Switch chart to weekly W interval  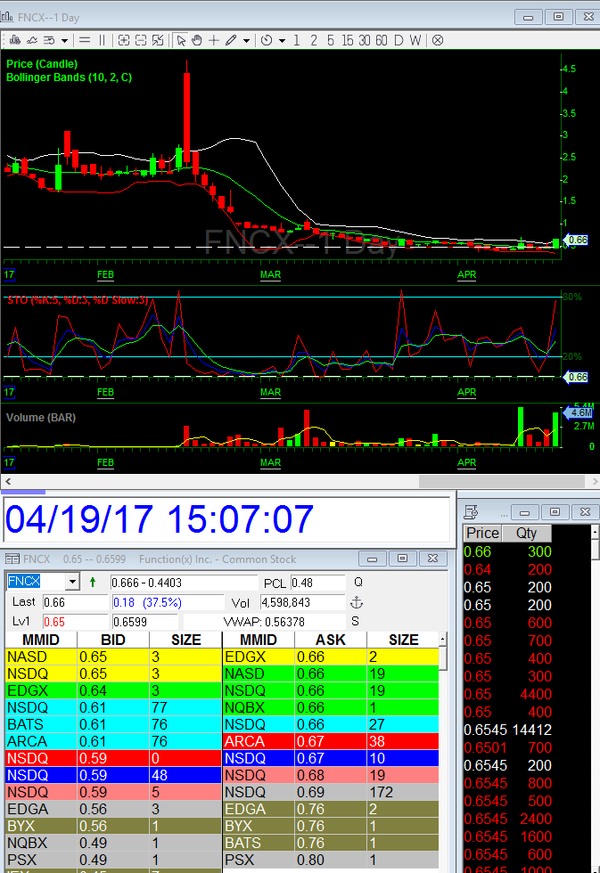click(x=414, y=40)
